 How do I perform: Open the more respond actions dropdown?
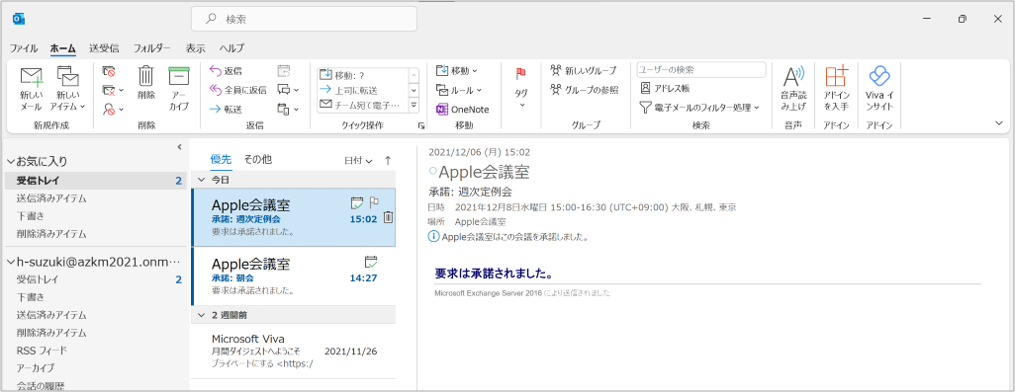(x=288, y=109)
